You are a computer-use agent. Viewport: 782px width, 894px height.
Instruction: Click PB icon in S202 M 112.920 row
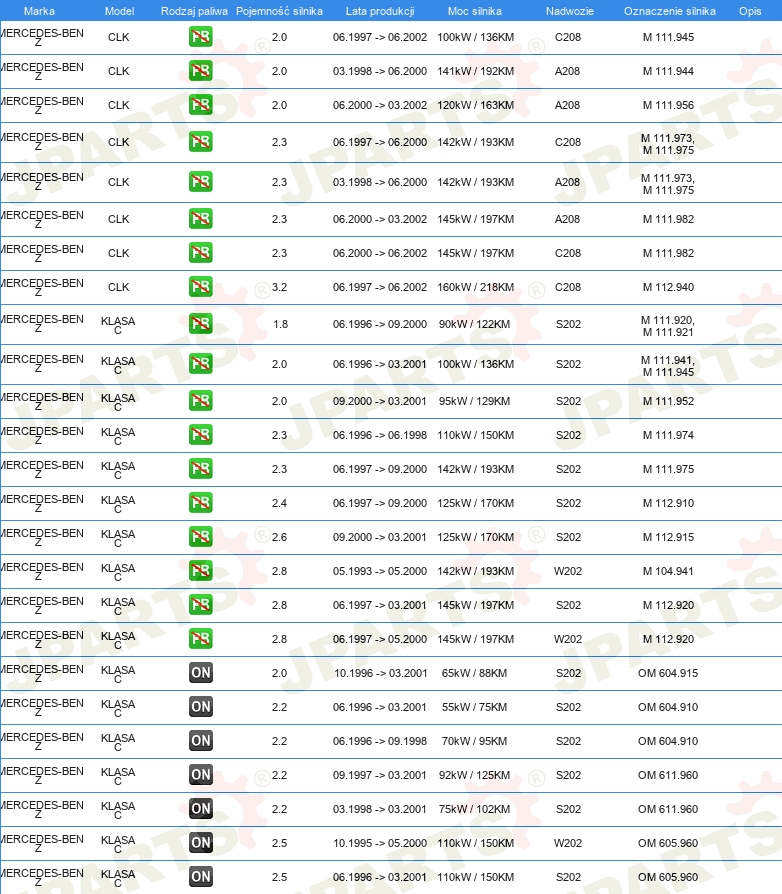coord(201,605)
